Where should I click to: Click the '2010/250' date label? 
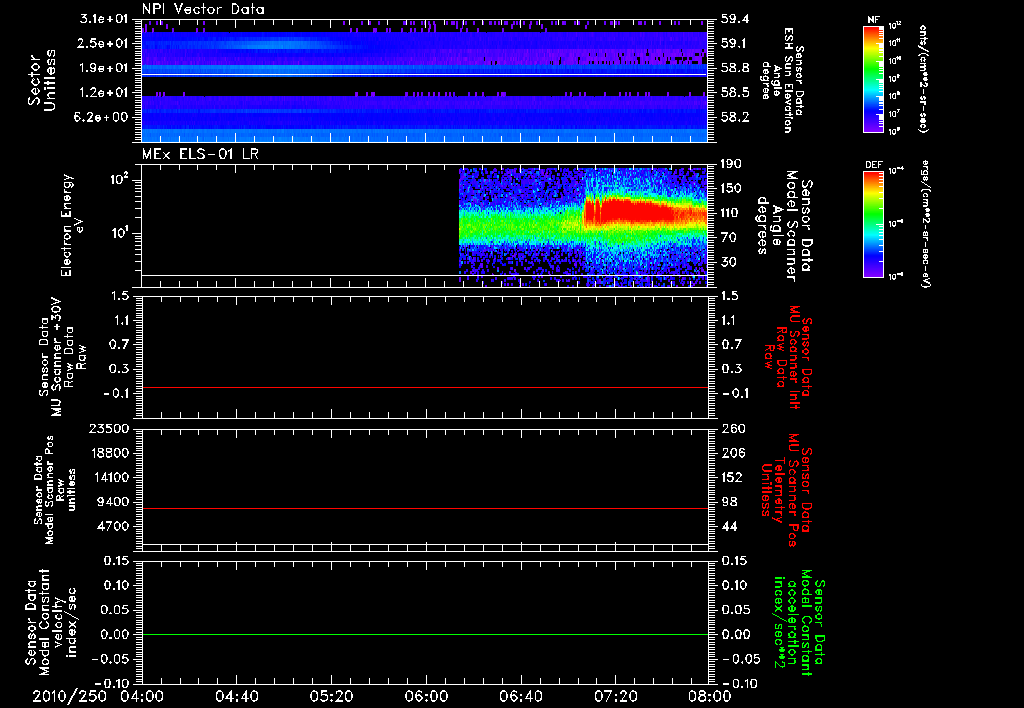[69, 696]
